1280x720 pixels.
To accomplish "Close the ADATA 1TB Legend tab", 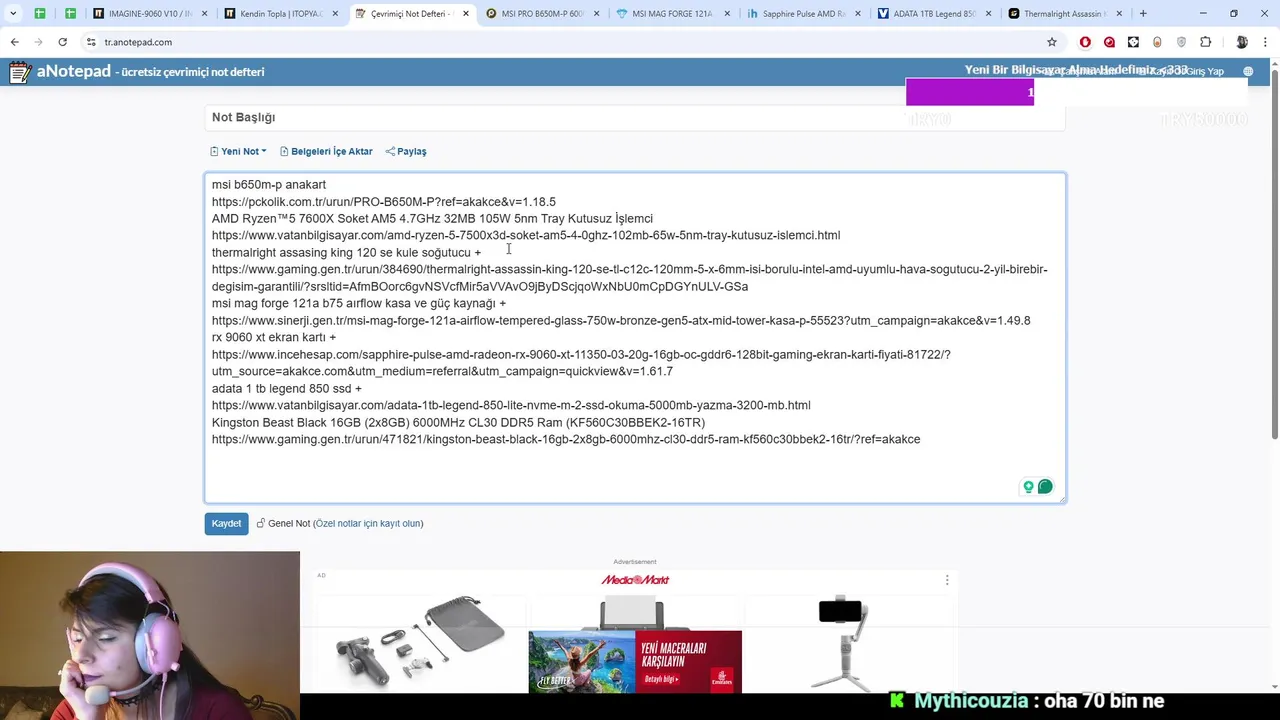I will coord(988,14).
